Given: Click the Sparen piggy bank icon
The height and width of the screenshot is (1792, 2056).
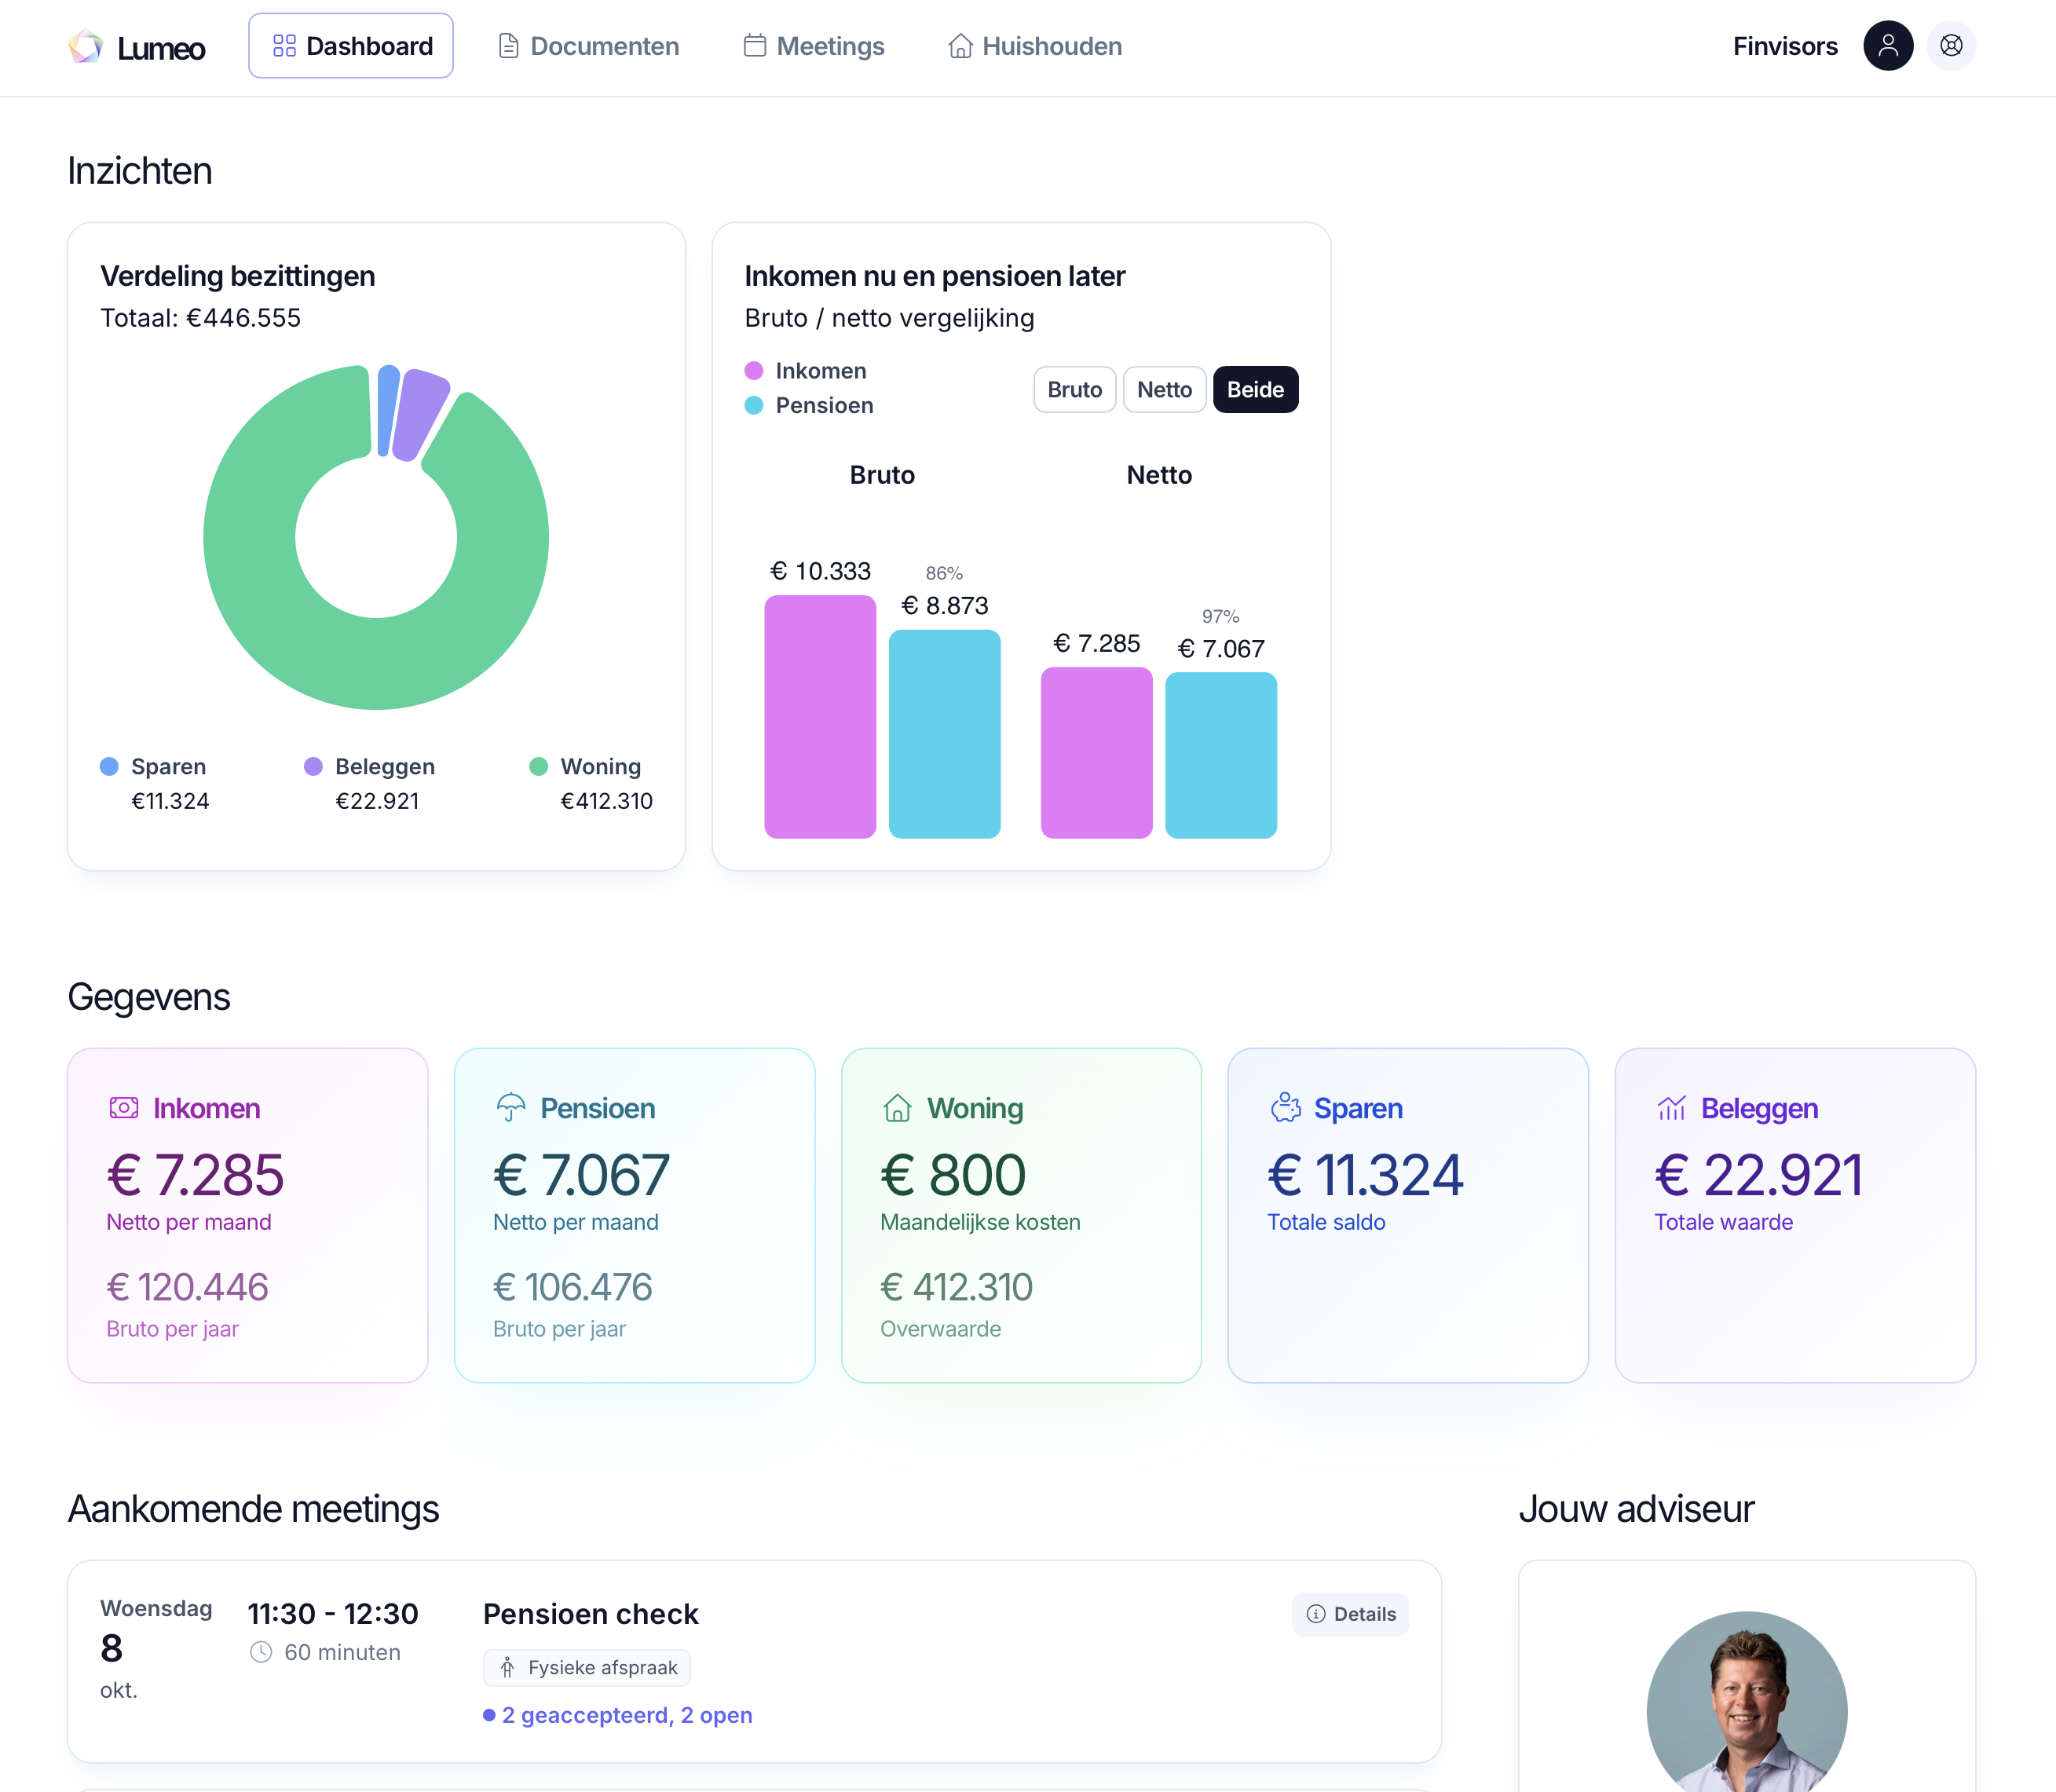Looking at the screenshot, I should 1285,1108.
